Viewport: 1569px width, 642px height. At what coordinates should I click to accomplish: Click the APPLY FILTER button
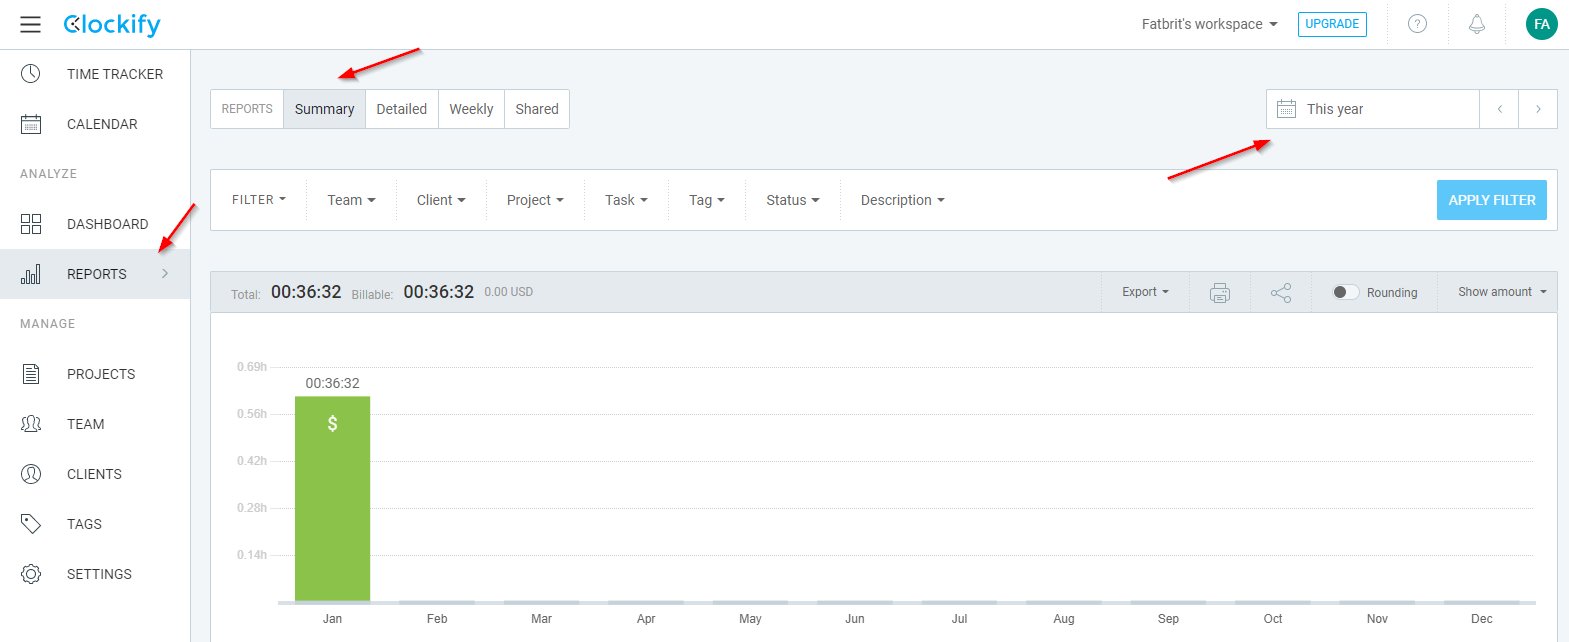(1492, 200)
